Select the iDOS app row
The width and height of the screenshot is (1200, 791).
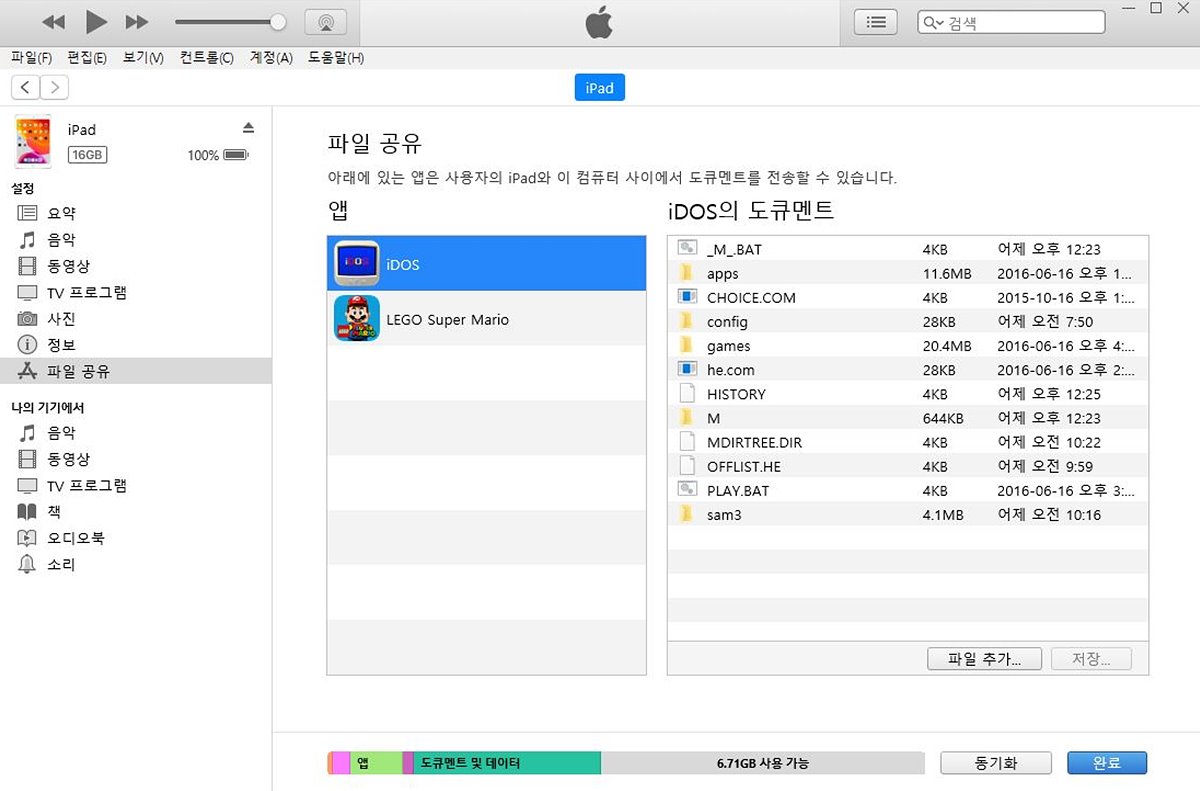pyautogui.click(x=486, y=264)
